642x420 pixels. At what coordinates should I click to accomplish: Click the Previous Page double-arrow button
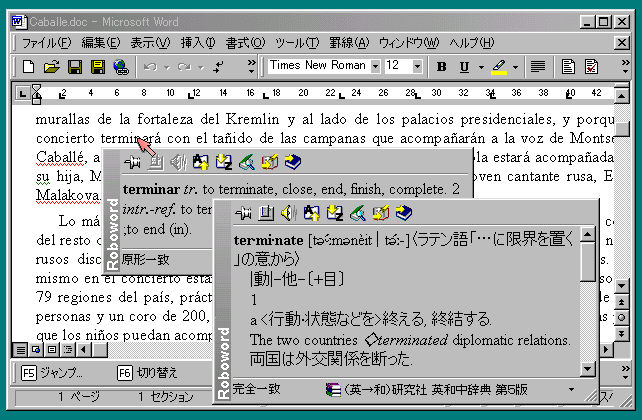tap(622, 302)
